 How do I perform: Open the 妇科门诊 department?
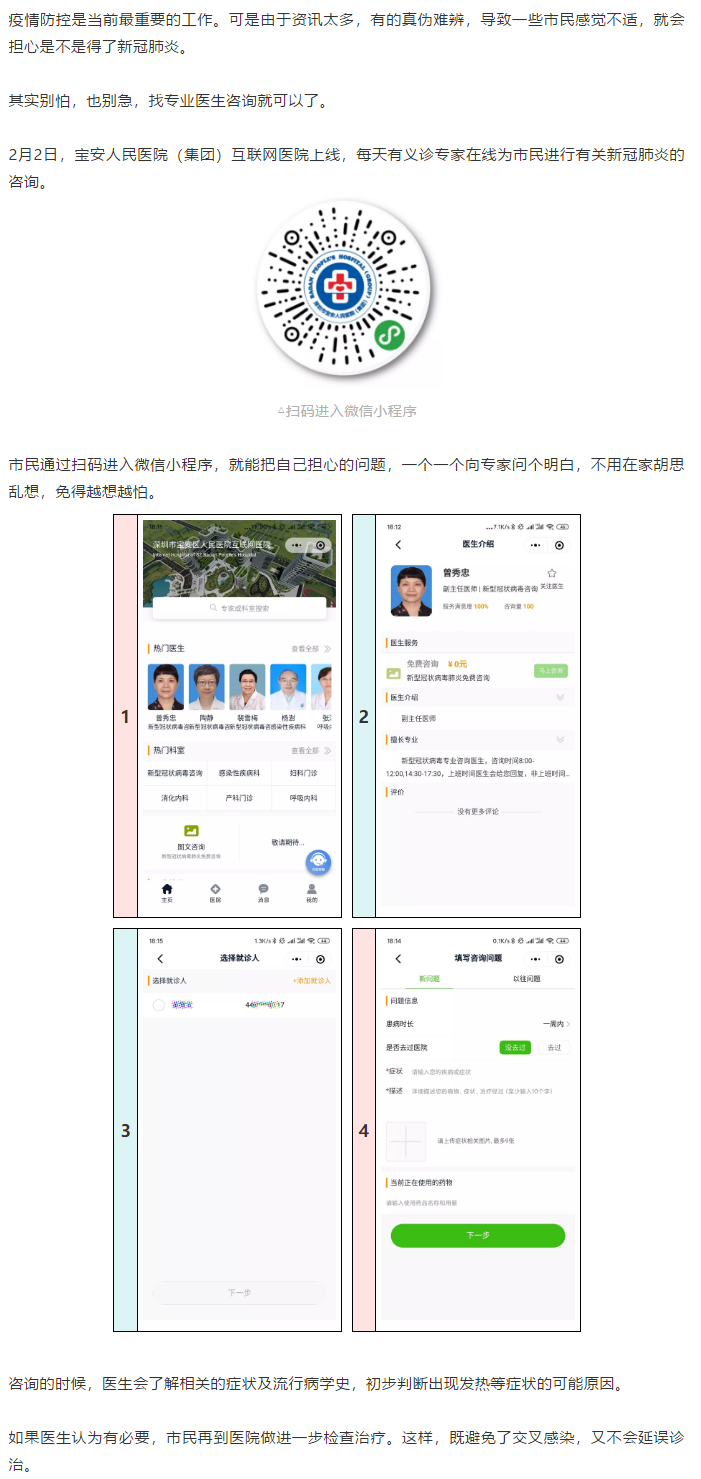(303, 773)
